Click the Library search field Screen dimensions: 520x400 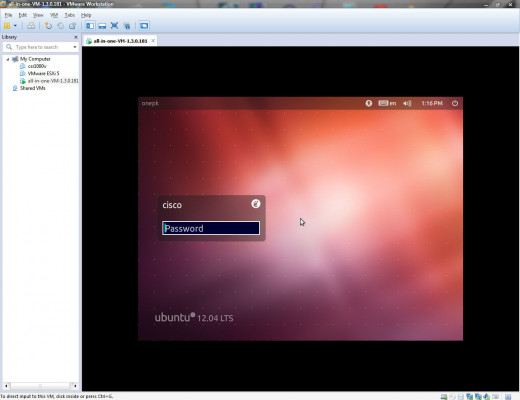pos(42,47)
